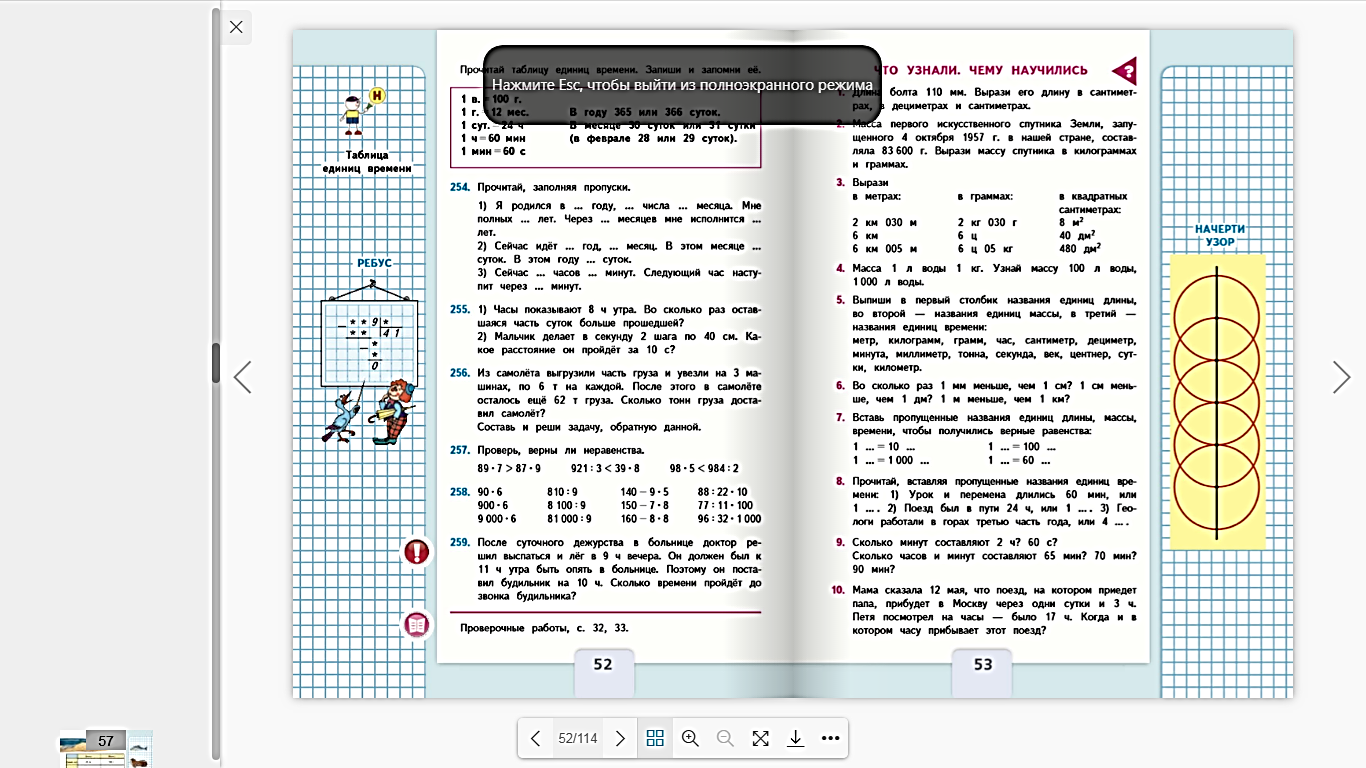Toggle the page thumbnails grid view

coord(655,739)
